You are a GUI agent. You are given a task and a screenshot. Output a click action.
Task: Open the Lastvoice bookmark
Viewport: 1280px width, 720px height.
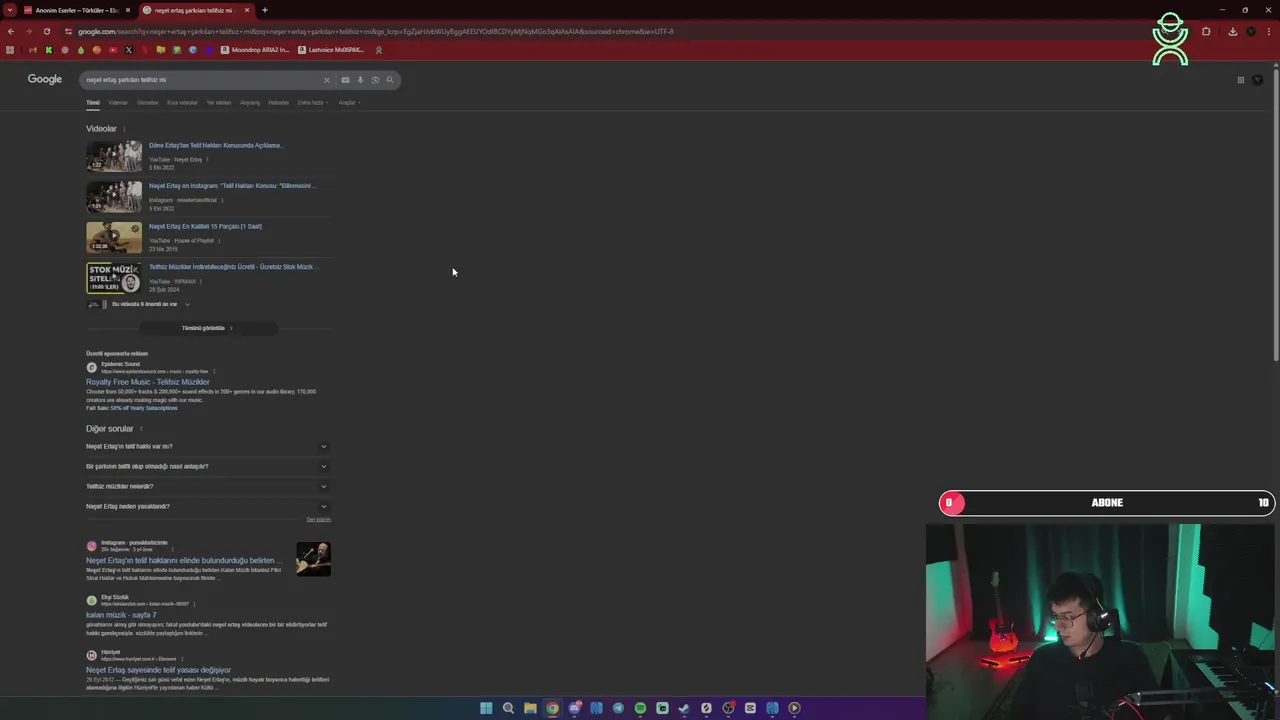coord(331,49)
